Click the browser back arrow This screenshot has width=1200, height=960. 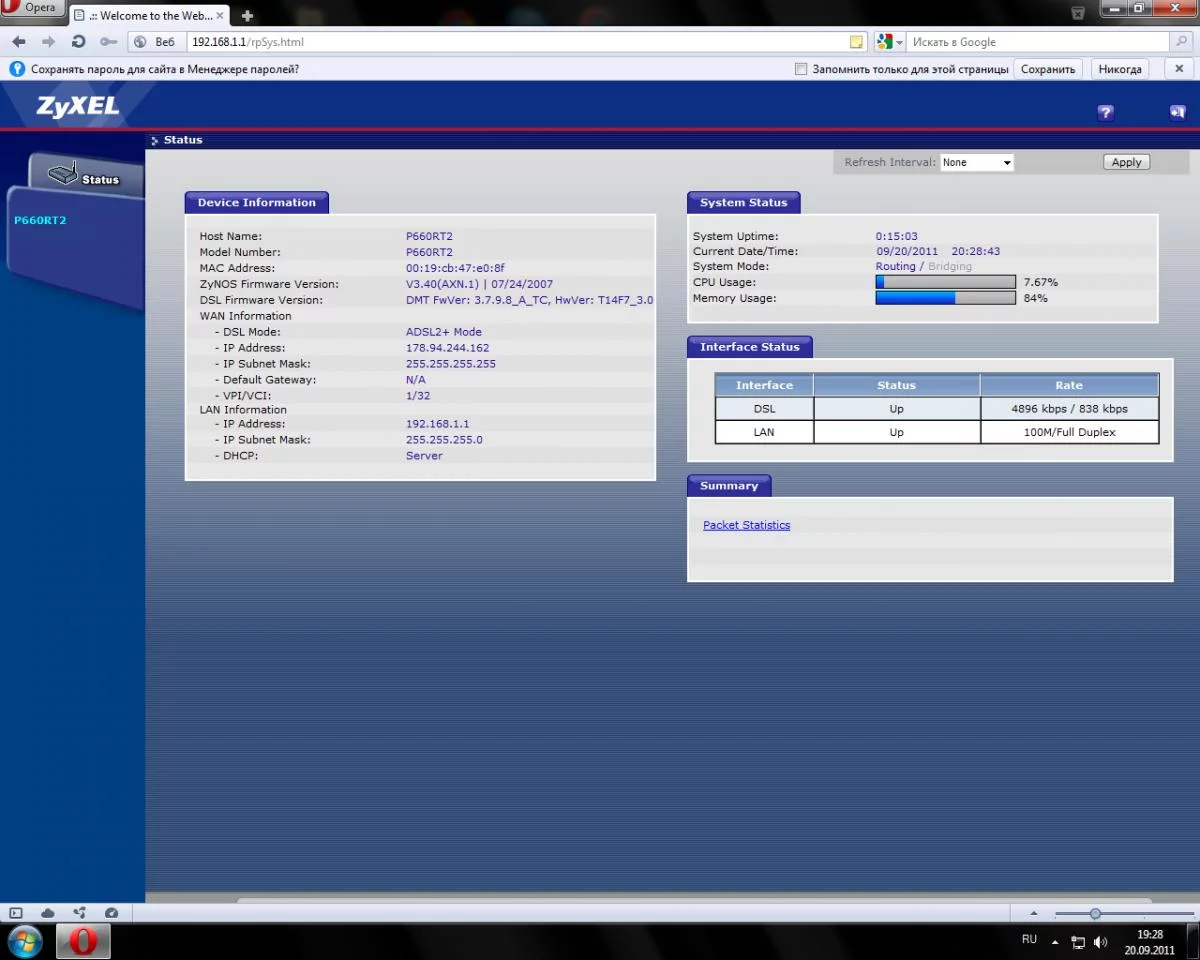tap(19, 42)
